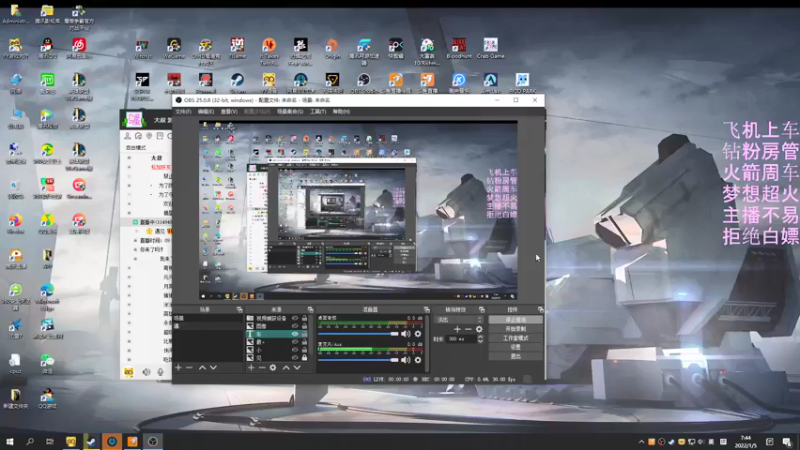Viewport: 800px width, 450px height.
Task: Toggle visibility of the 见 source
Action: [x=294, y=358]
